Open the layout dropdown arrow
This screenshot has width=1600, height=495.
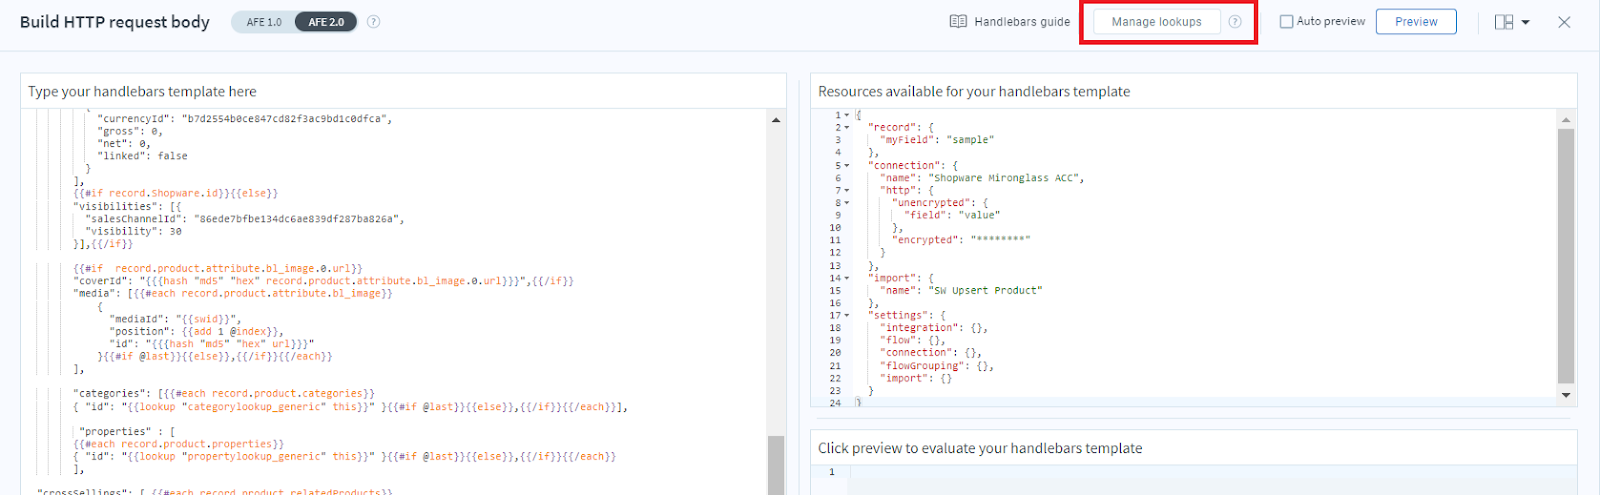point(1525,22)
